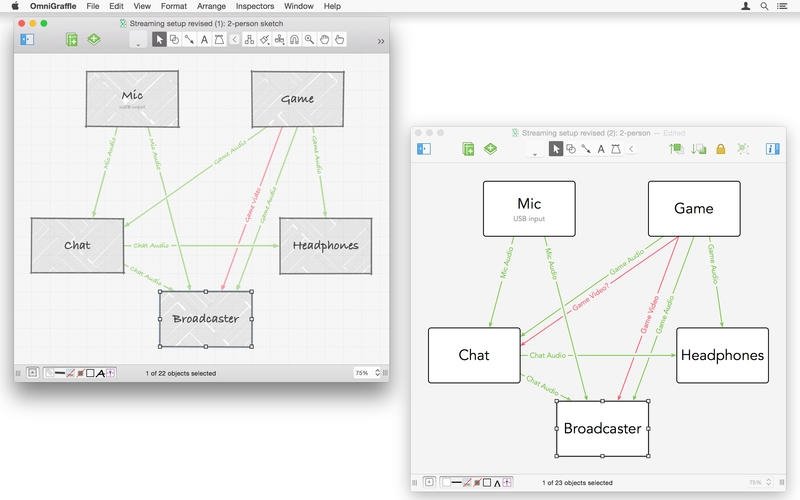Click the Magnet tool icon
This screenshot has width=800, height=500.
(294, 39)
